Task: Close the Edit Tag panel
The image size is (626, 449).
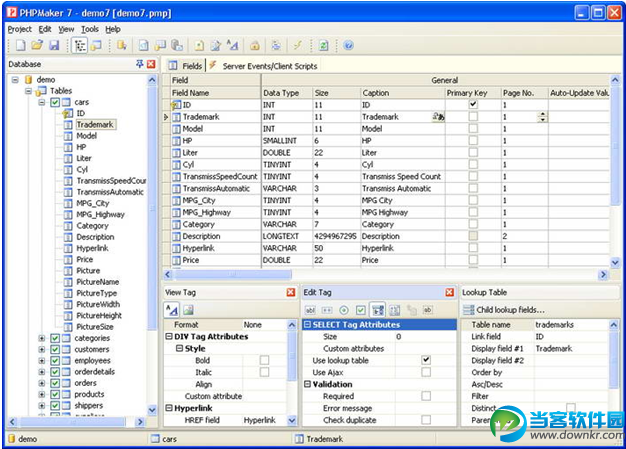Action: coord(450,293)
